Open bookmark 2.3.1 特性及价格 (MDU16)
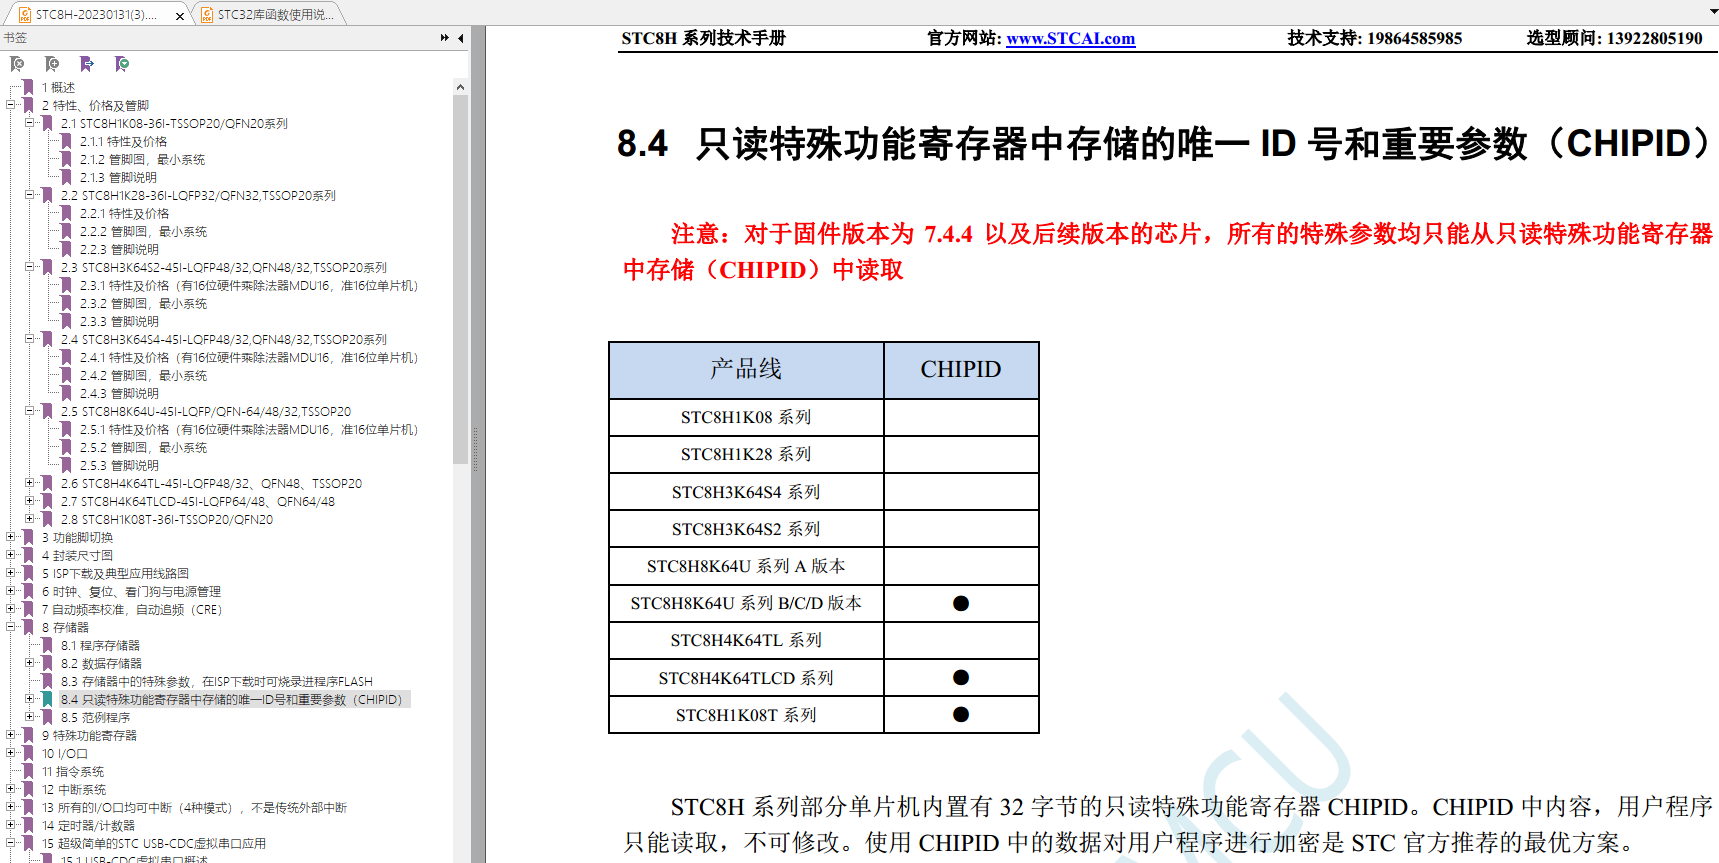The image size is (1719, 863). point(249,286)
